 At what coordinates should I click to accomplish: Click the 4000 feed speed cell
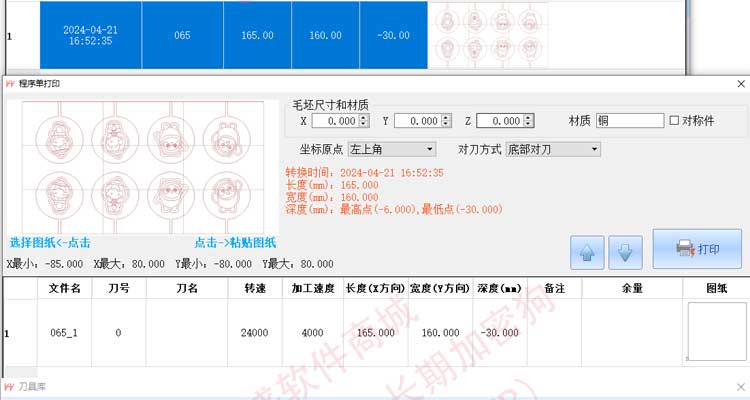click(x=313, y=333)
